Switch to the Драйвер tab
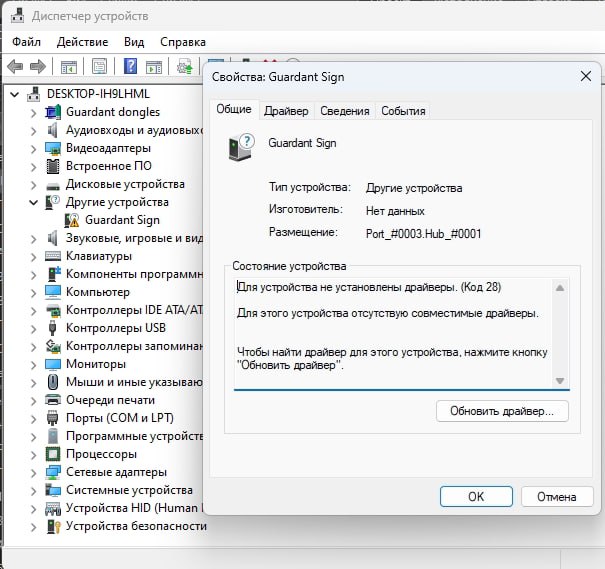605x569 pixels. coord(286,111)
